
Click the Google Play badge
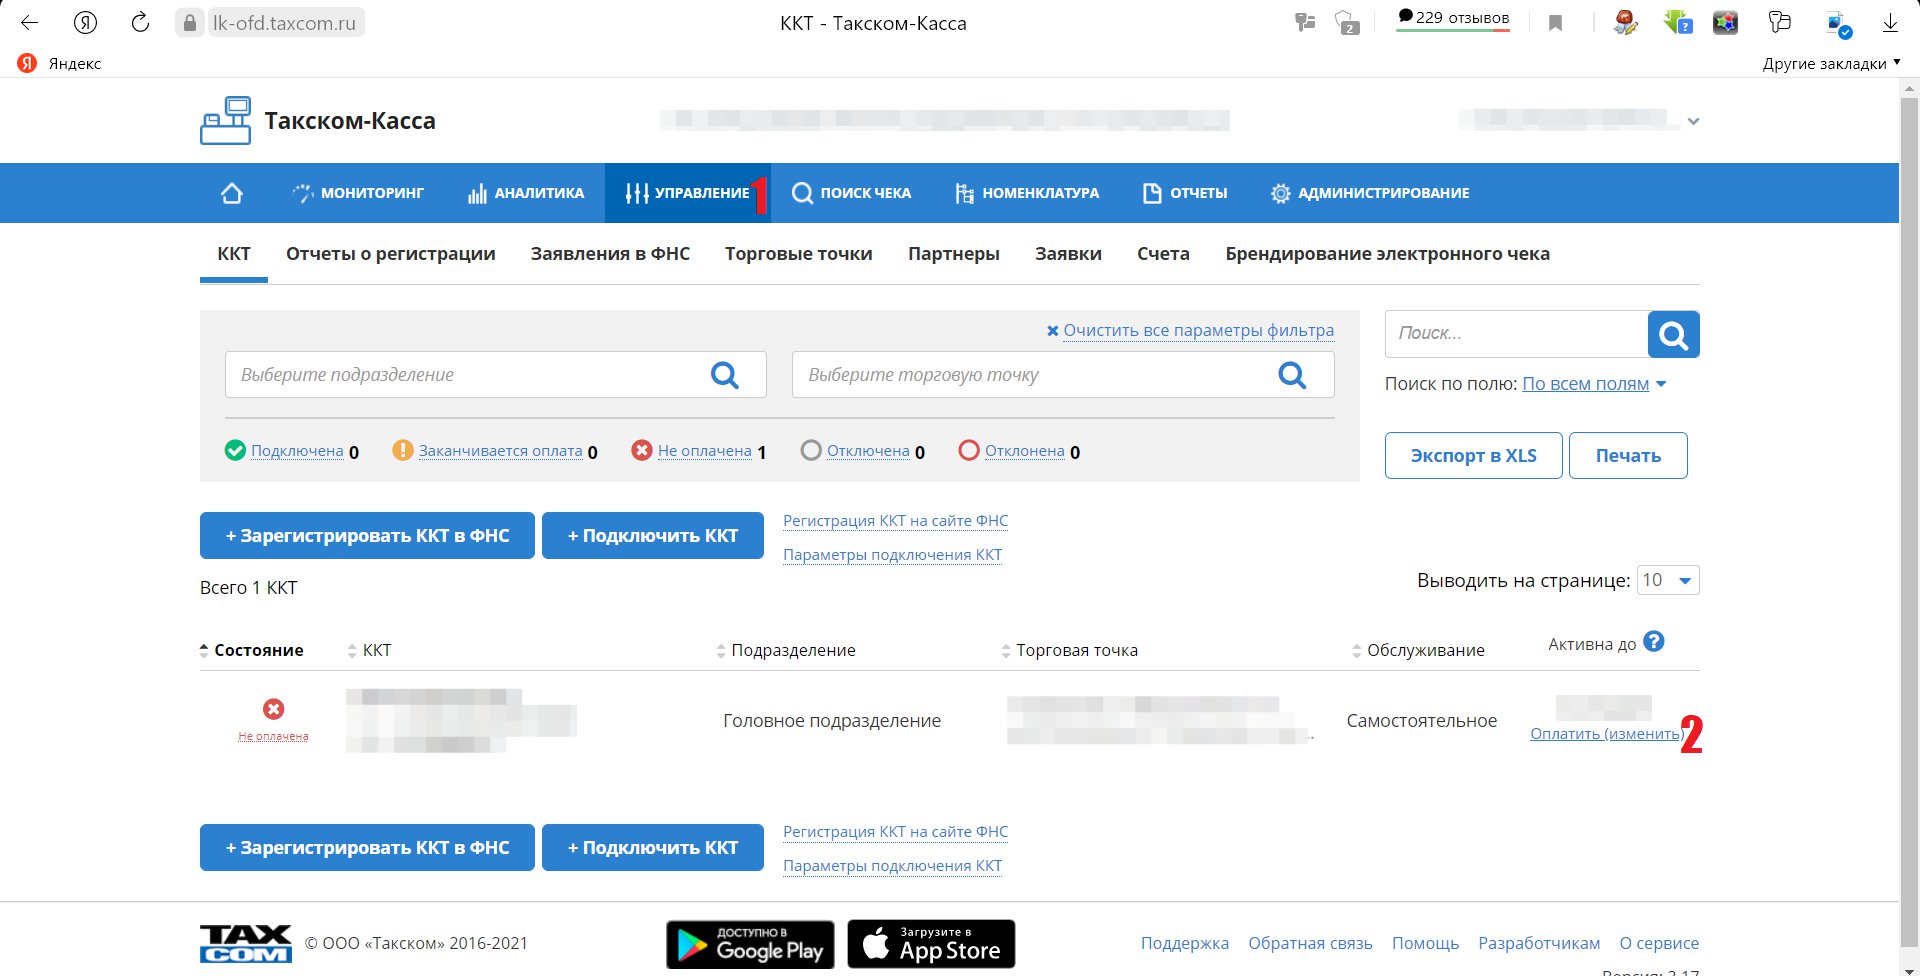point(751,944)
